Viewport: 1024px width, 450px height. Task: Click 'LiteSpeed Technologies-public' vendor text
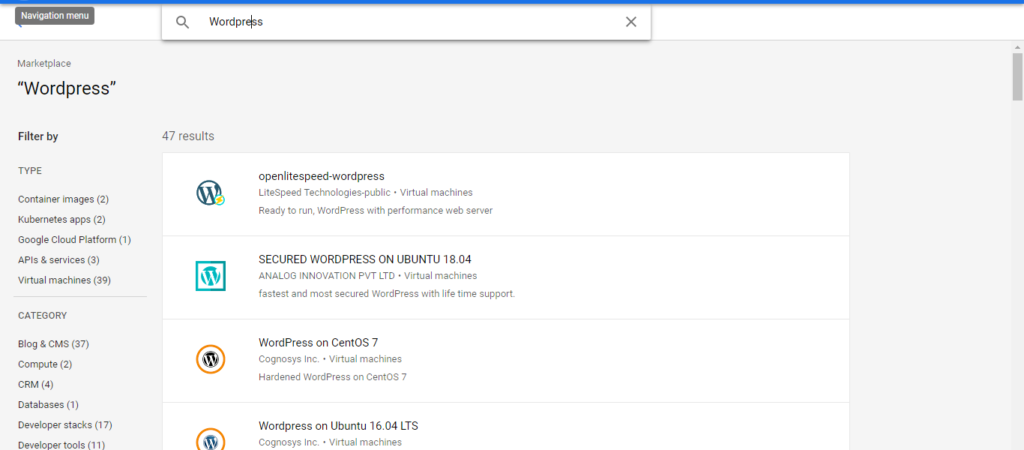pyautogui.click(x=325, y=193)
